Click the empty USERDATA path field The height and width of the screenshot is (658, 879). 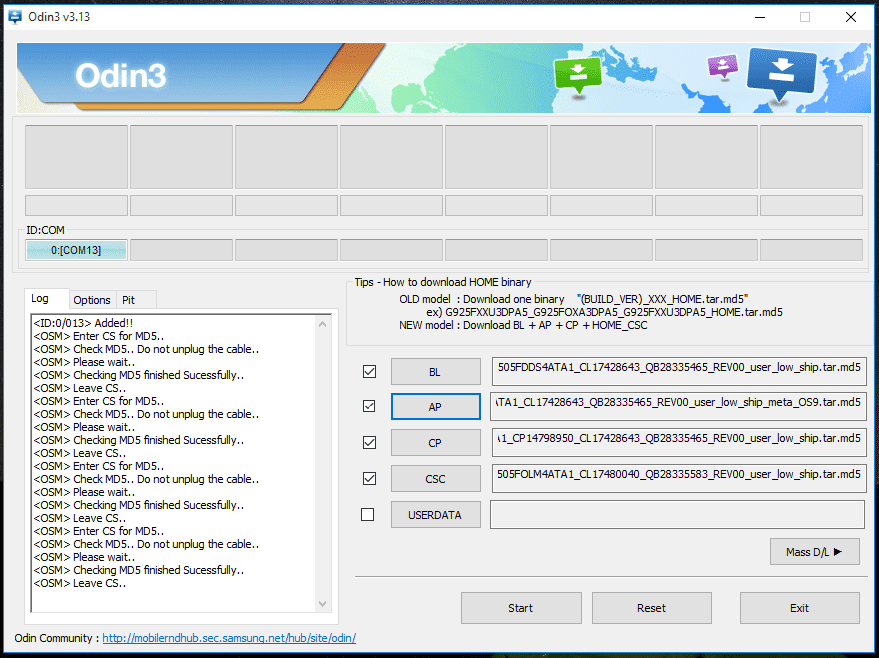click(x=677, y=515)
